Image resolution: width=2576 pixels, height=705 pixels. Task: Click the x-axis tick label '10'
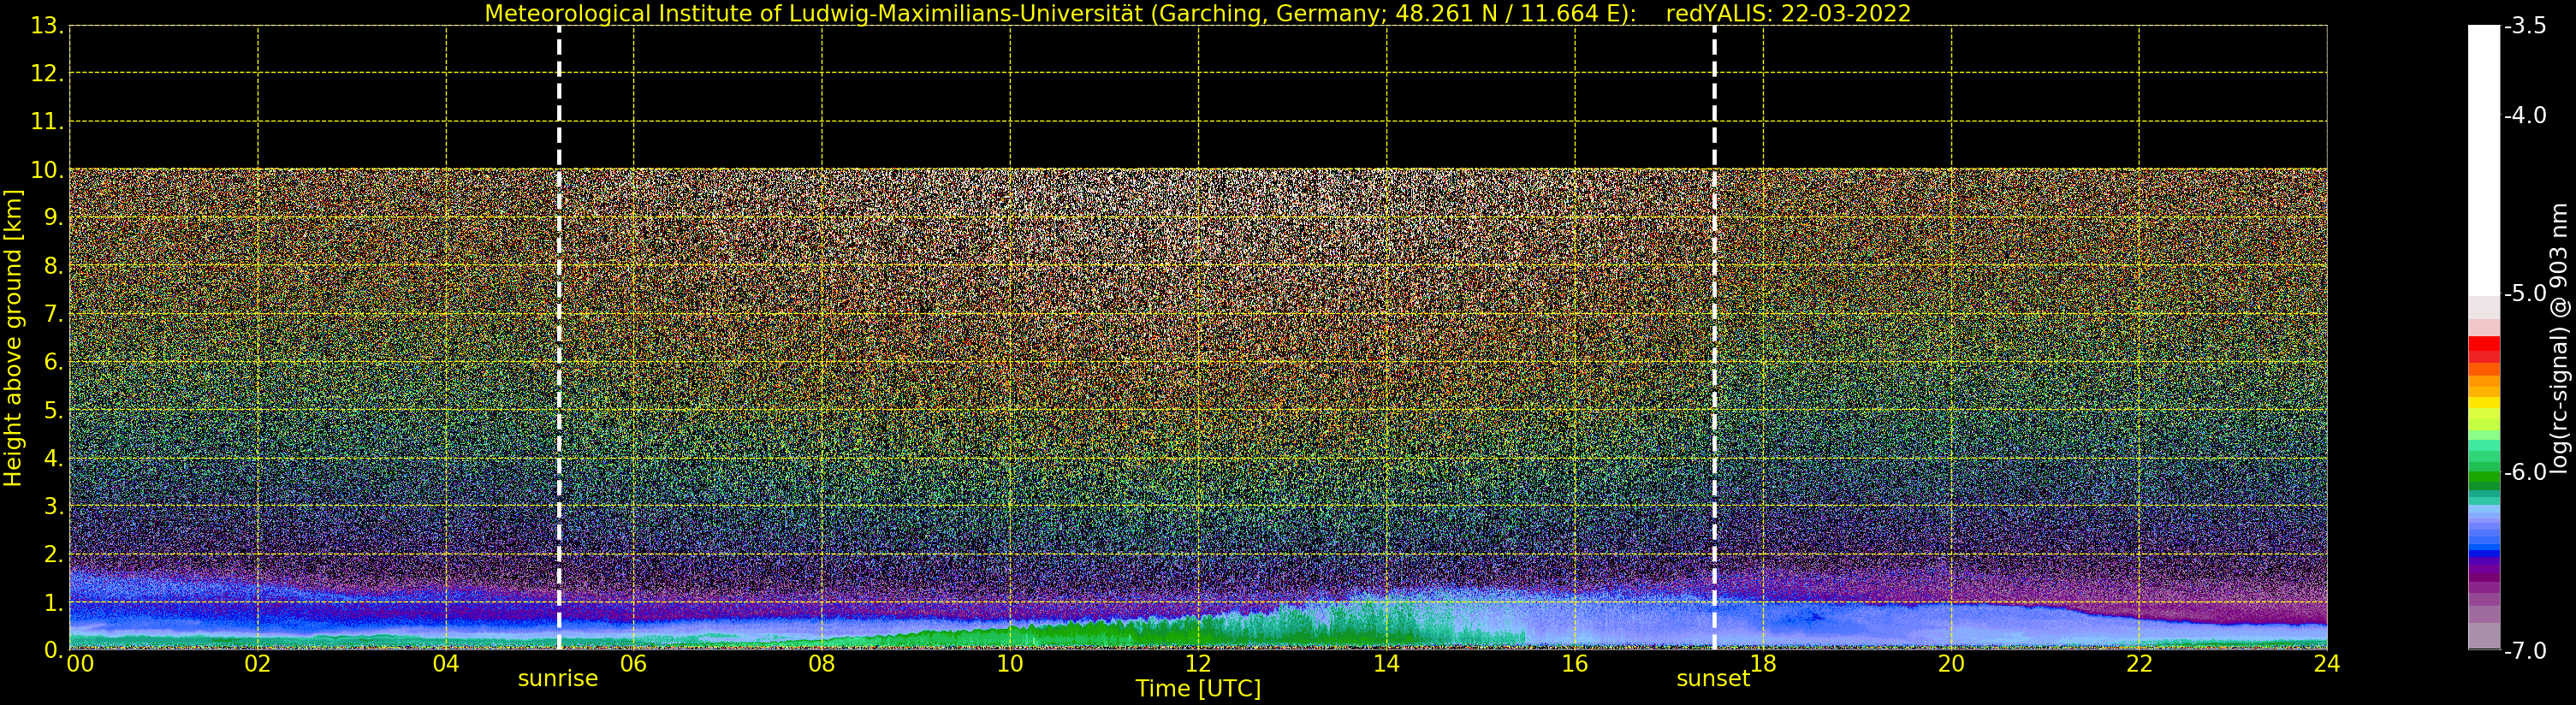(x=1010, y=663)
